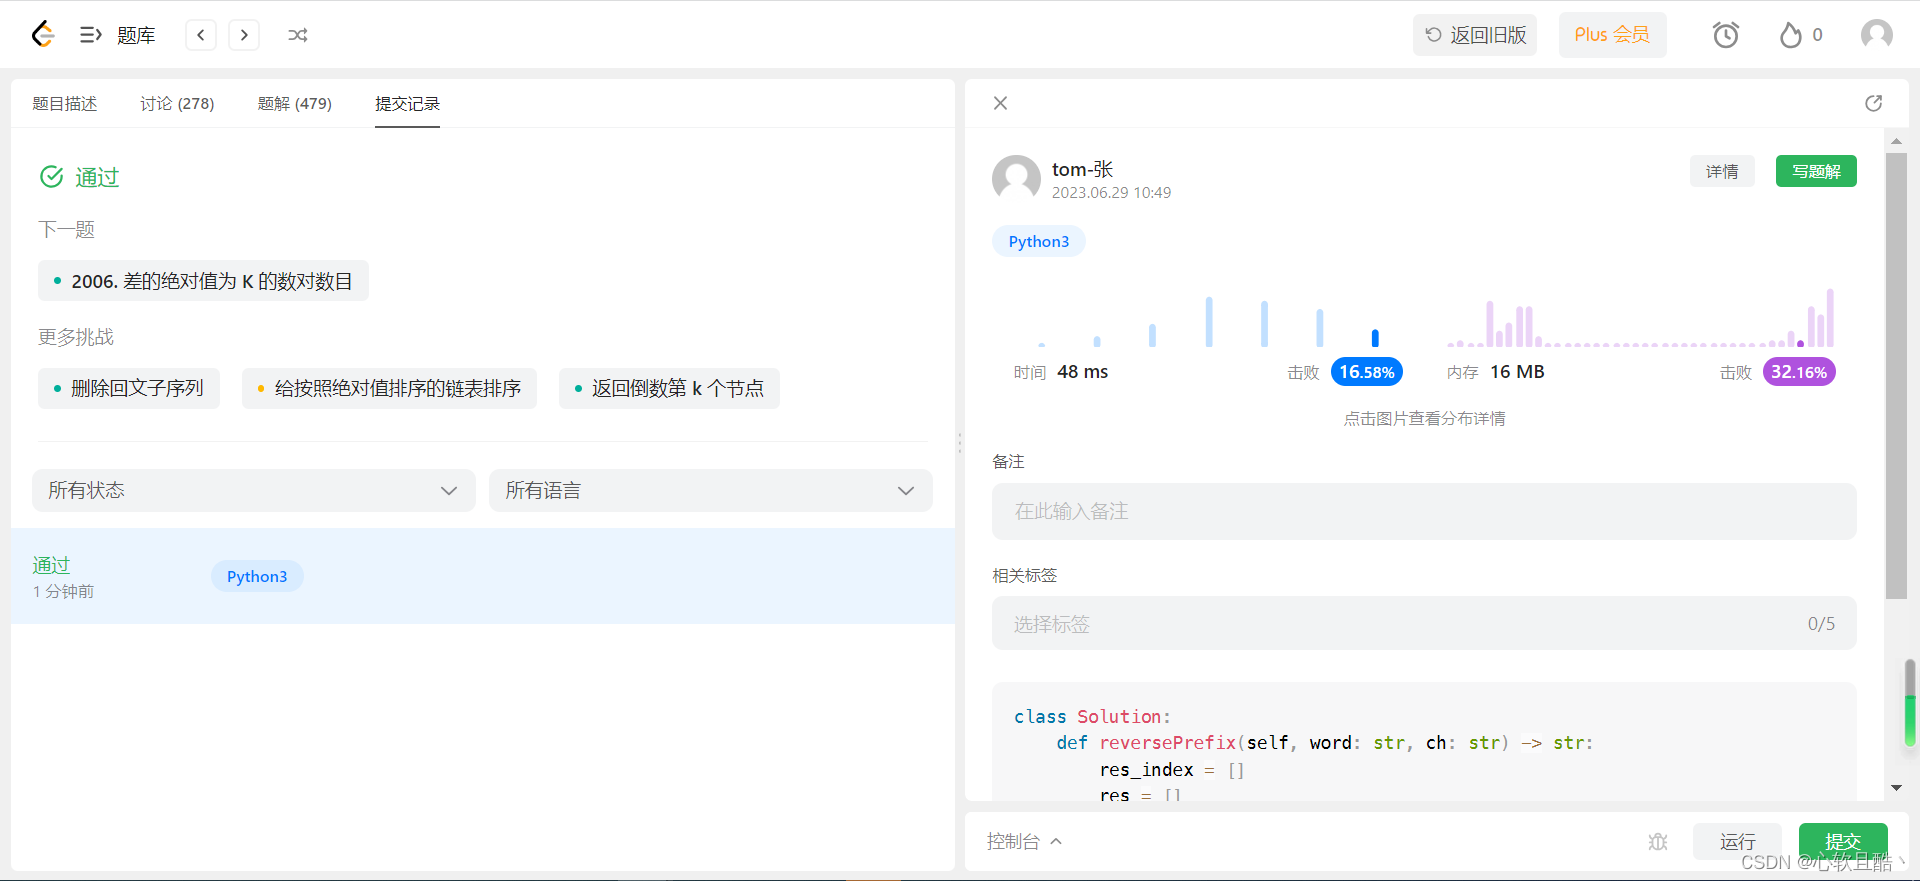Viewport: 1920px width, 881px height.
Task: Open the memory distribution chart
Action: [1641, 318]
